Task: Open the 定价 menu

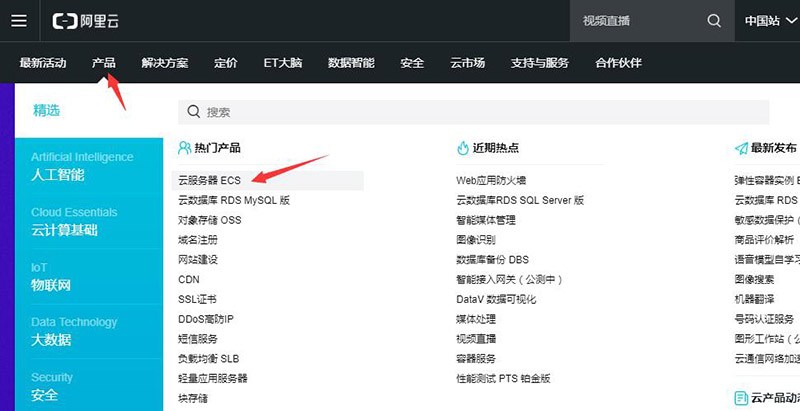Action: point(226,63)
